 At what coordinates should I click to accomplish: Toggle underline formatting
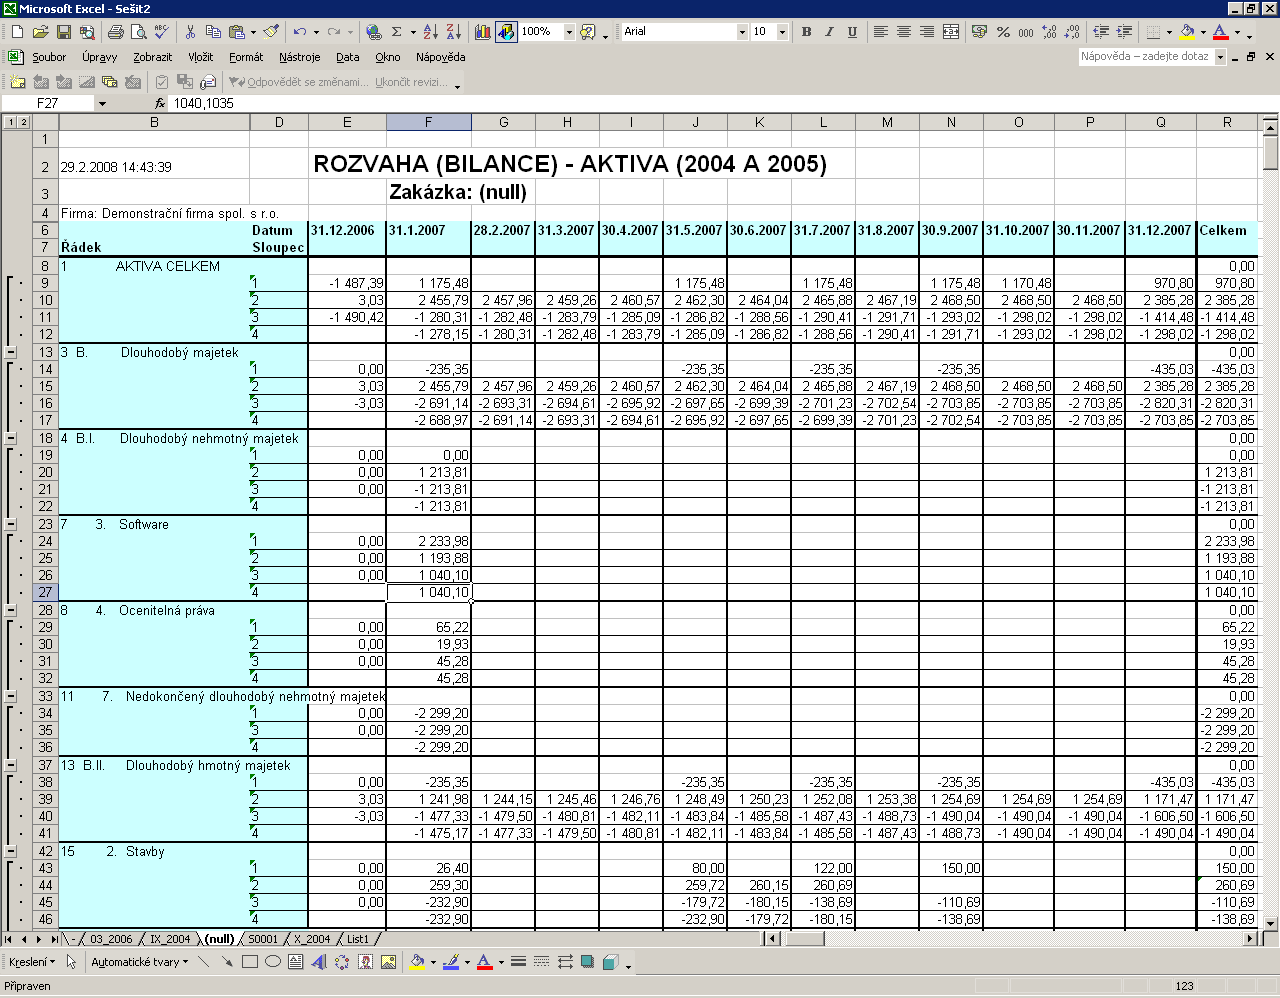pyautogui.click(x=852, y=32)
